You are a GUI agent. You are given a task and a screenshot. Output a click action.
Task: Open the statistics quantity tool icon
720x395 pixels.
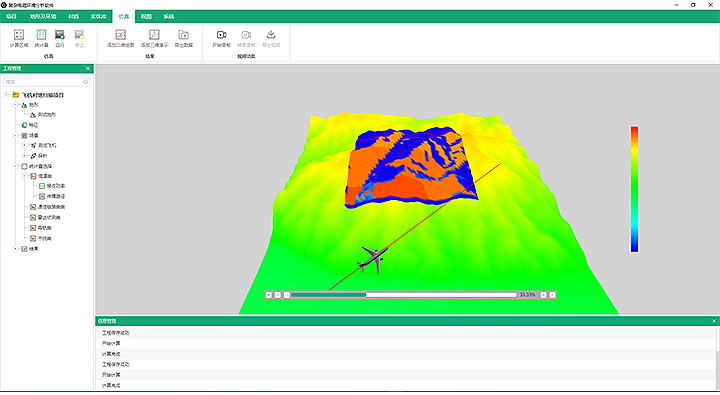point(41,38)
